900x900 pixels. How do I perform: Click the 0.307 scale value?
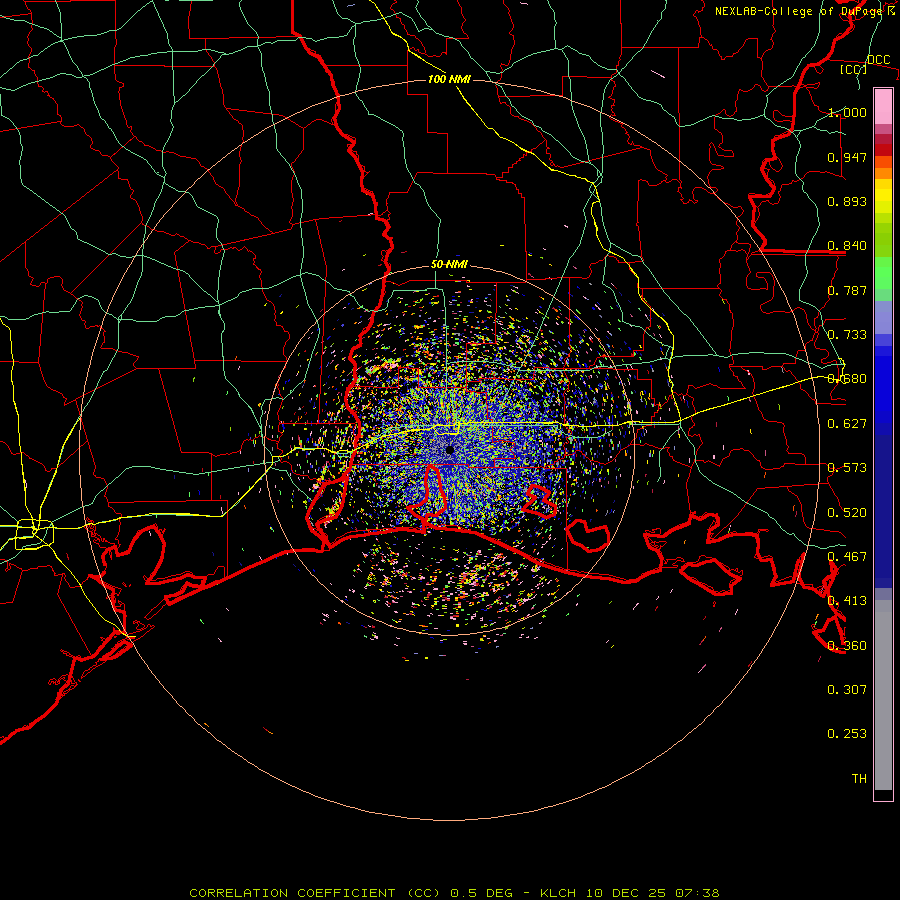click(847, 690)
